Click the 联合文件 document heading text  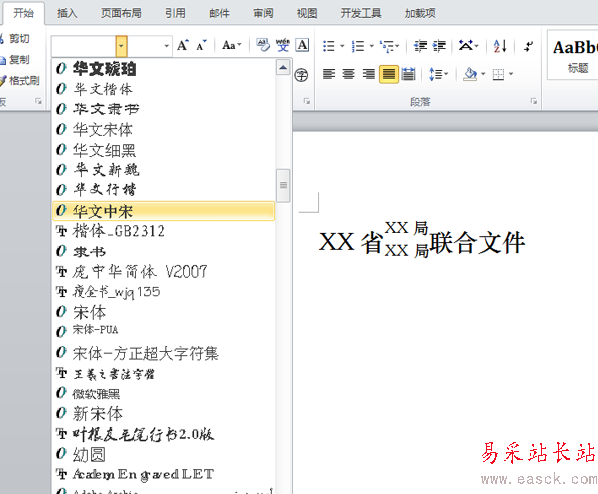[x=477, y=243]
